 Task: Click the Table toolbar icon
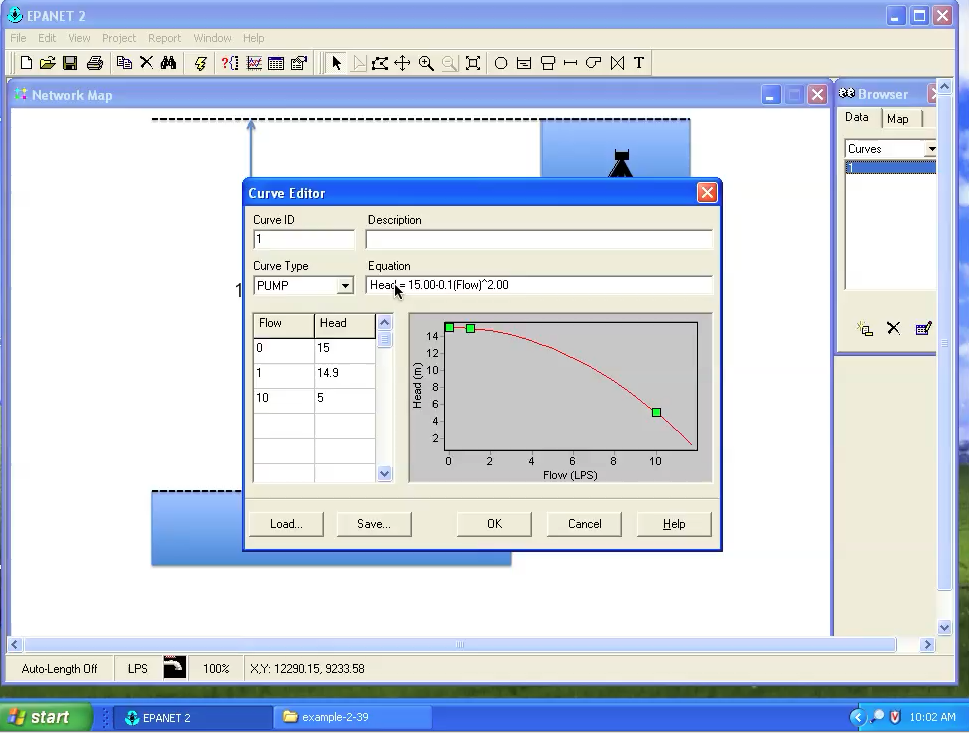tap(276, 63)
